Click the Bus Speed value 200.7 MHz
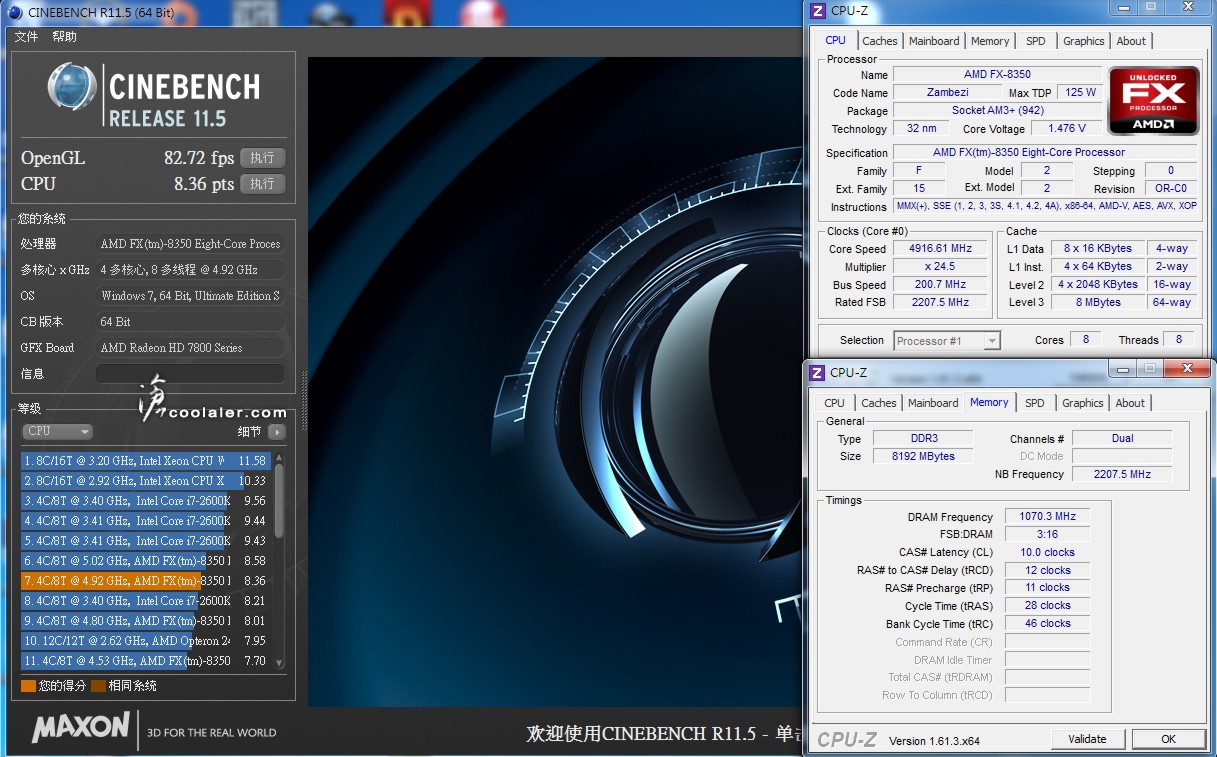This screenshot has height=757, width=1217. tap(940, 284)
